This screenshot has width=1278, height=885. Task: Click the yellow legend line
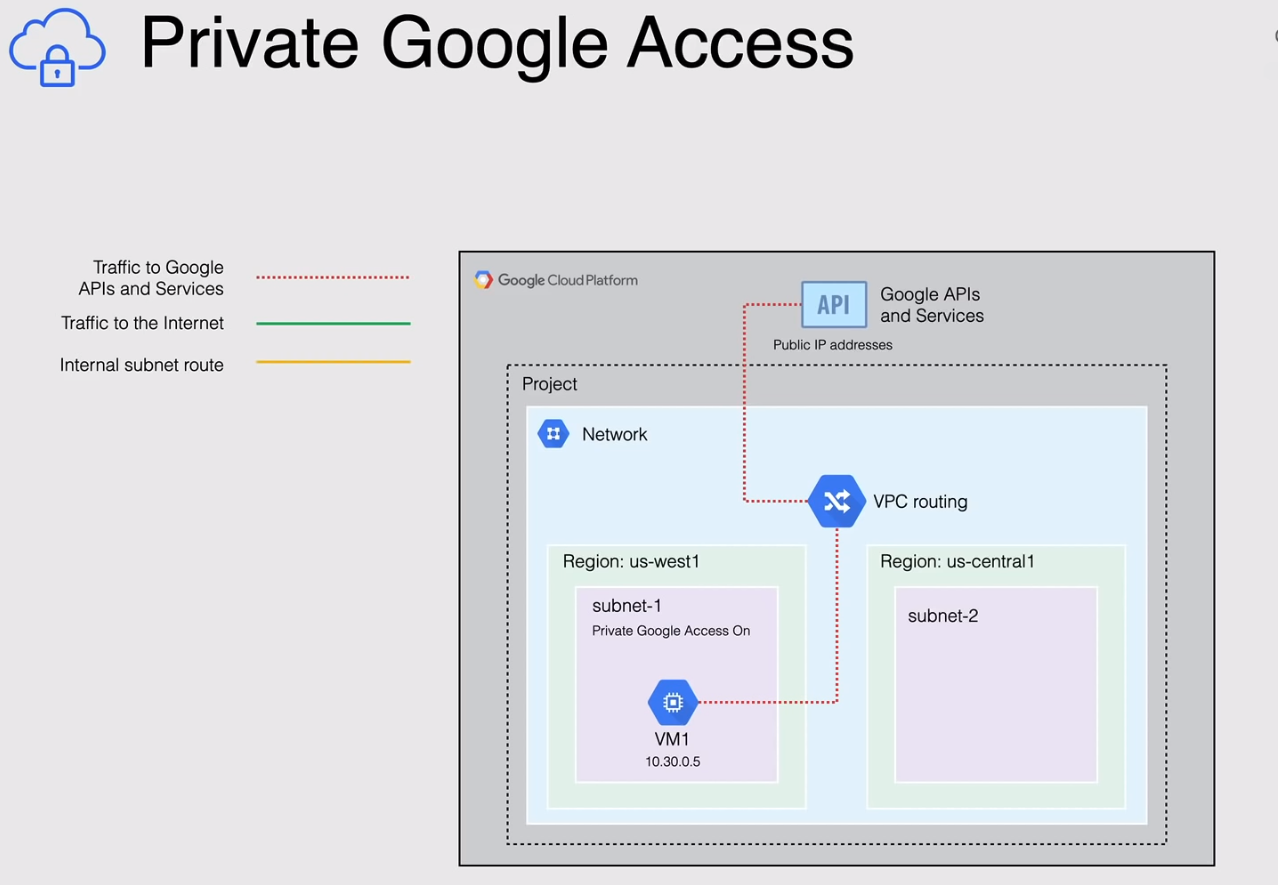(x=333, y=362)
